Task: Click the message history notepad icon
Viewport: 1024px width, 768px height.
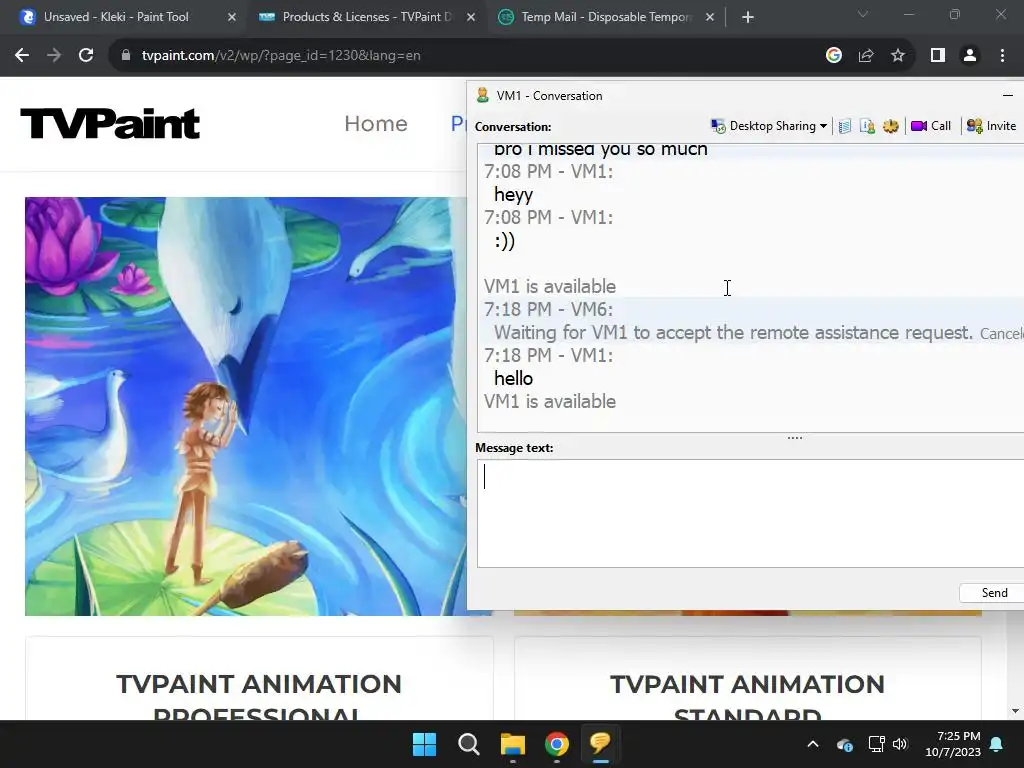Action: 844,126
